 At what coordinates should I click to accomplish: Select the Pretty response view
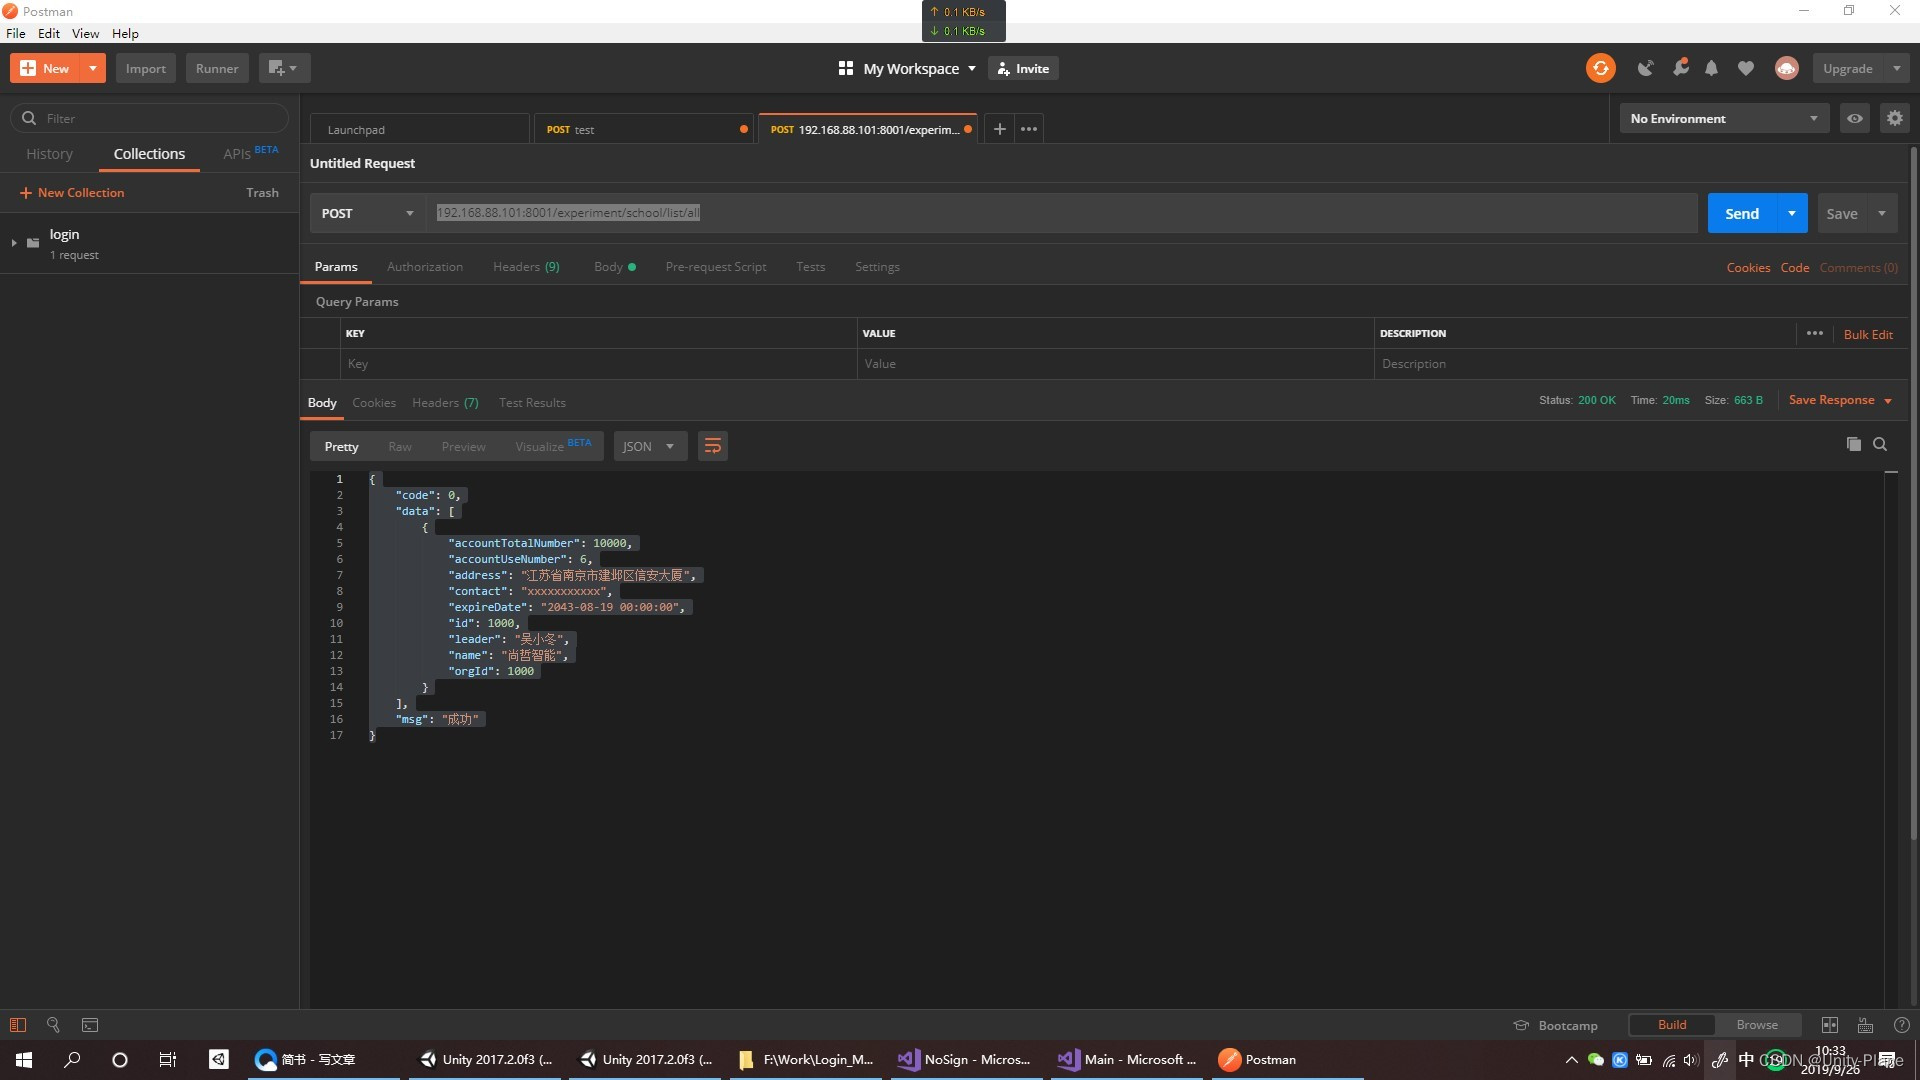(341, 446)
